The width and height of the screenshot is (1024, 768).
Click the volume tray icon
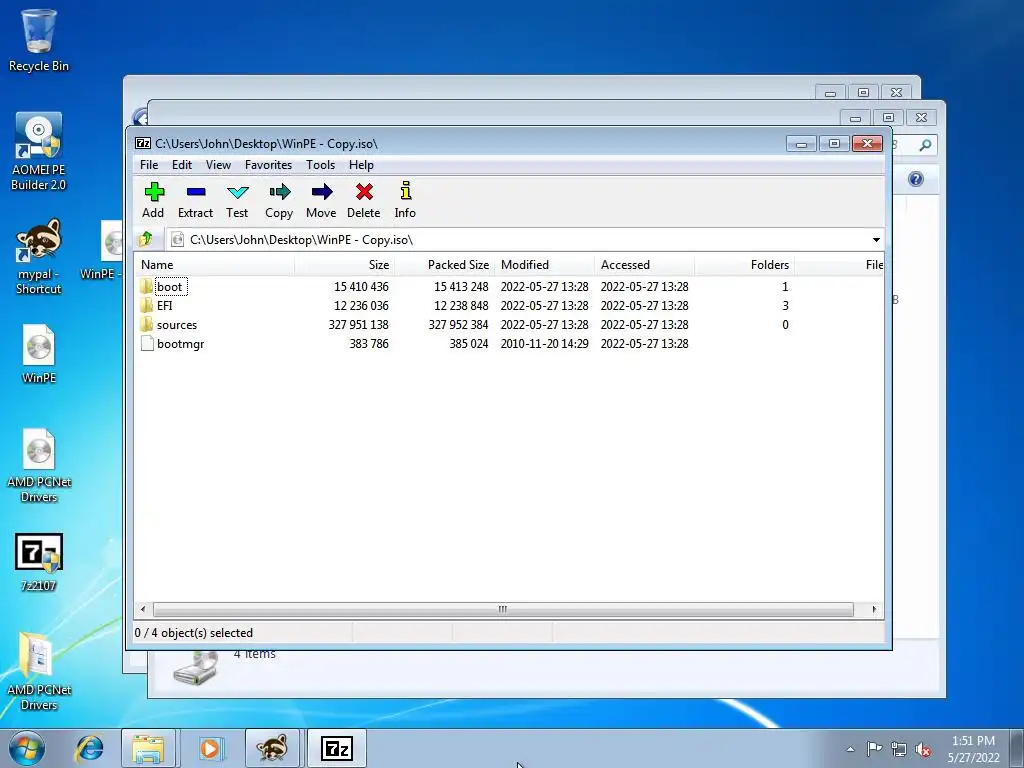pyautogui.click(x=923, y=750)
